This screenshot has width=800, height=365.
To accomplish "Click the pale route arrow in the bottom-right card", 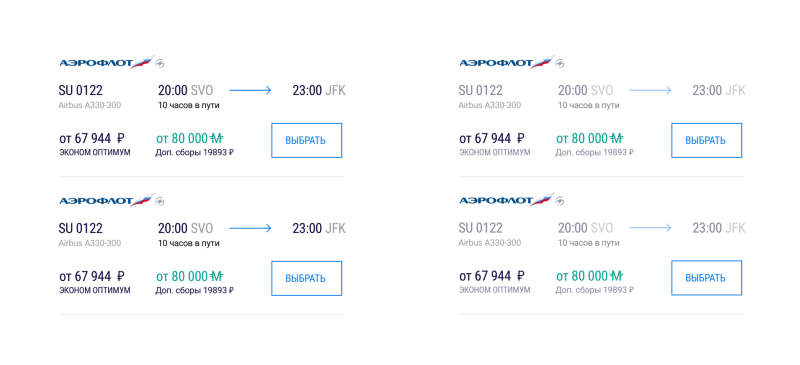I will point(651,229).
